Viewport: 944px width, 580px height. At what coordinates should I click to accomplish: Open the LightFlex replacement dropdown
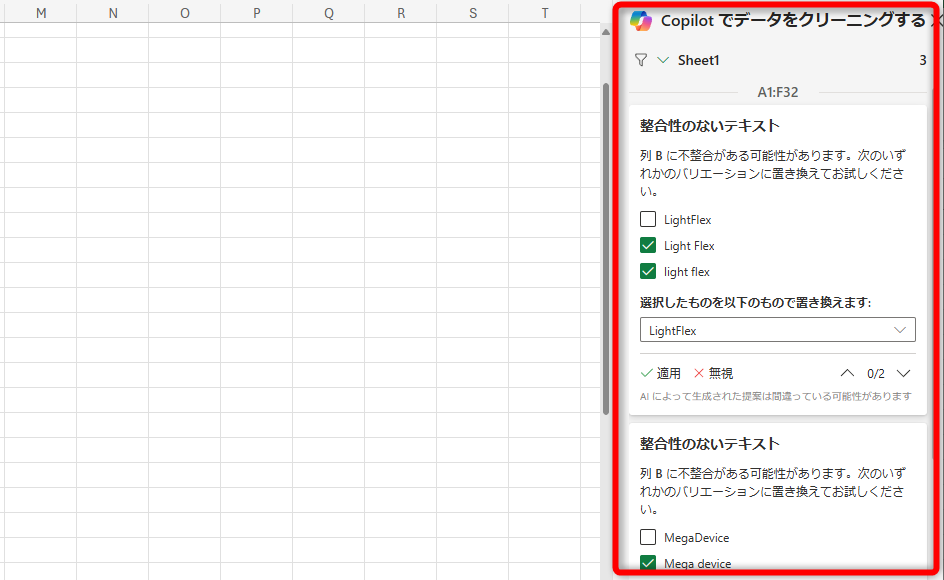click(x=777, y=330)
